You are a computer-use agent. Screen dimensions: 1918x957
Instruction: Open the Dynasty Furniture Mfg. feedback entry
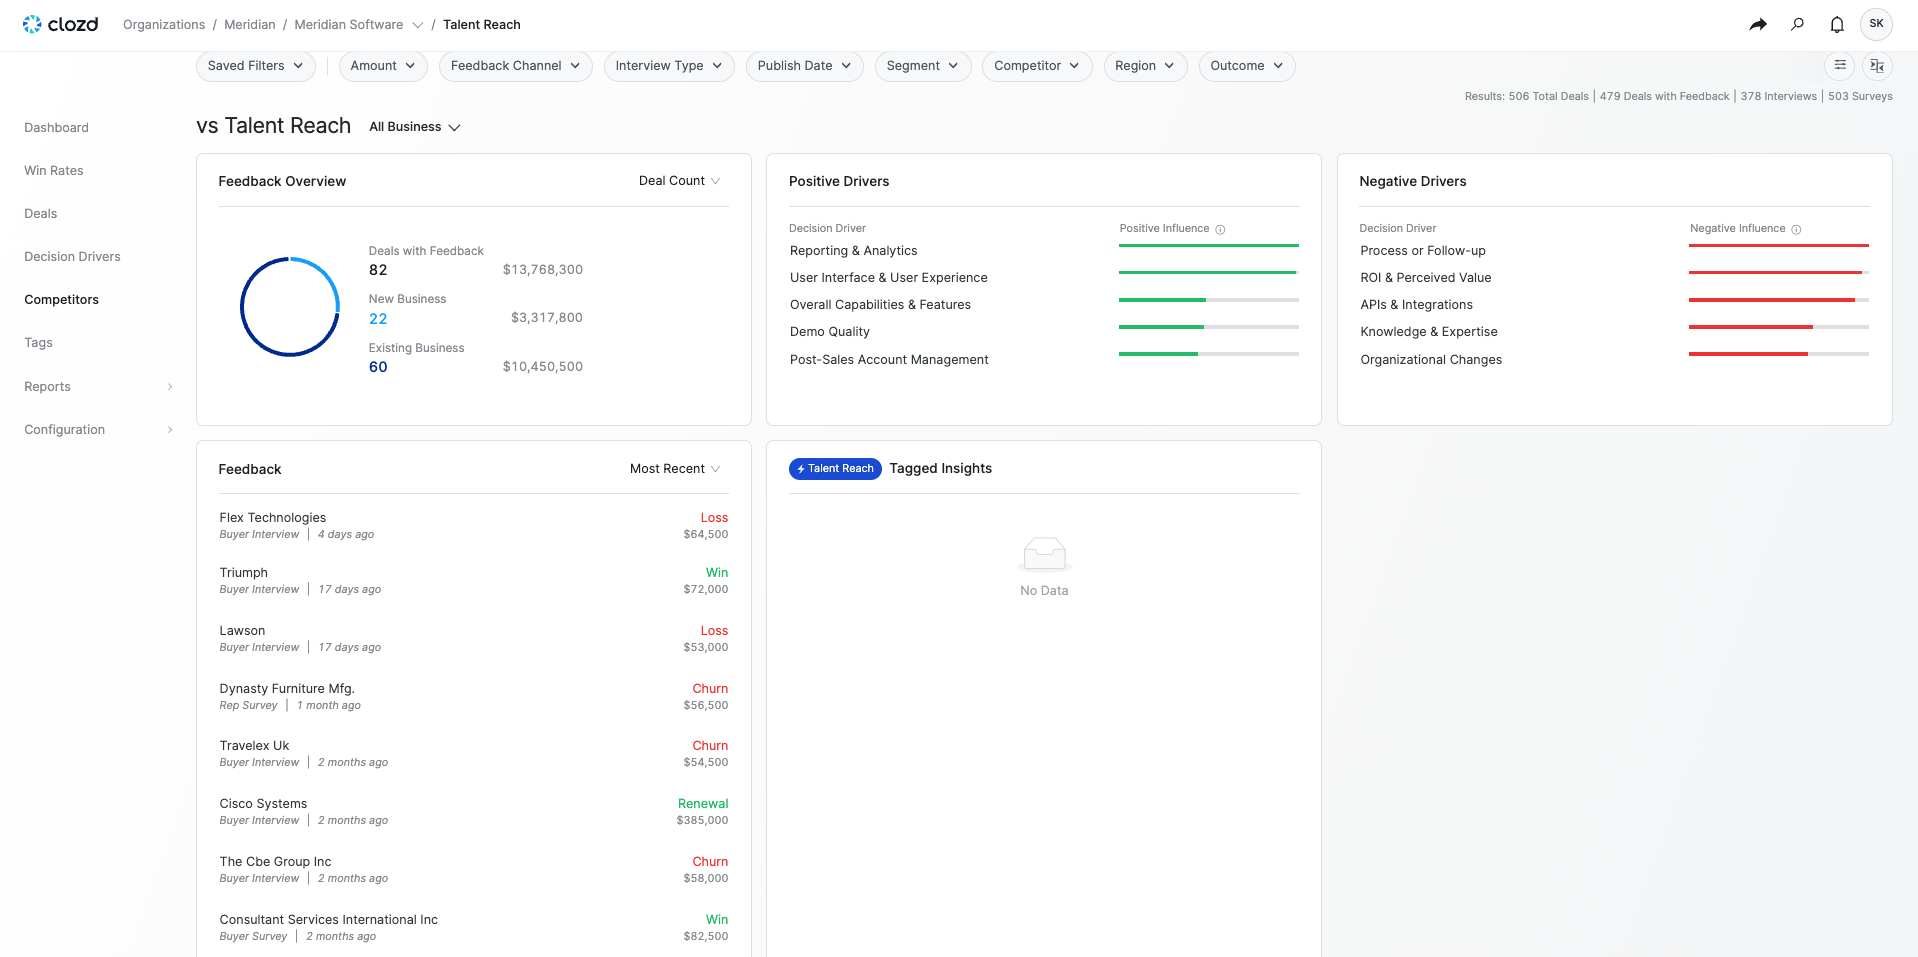[x=474, y=697]
